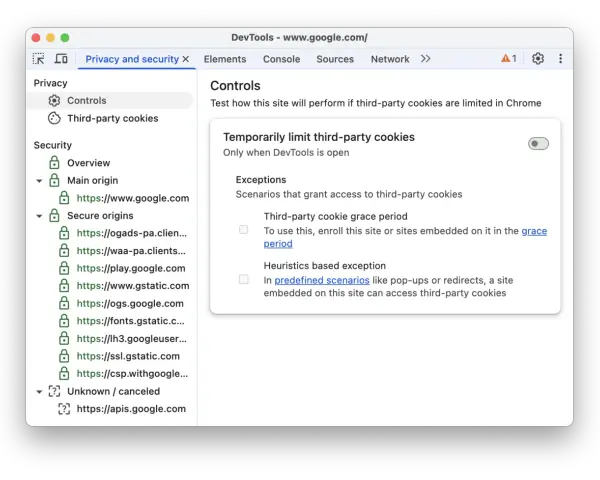
Task: Click the warning issues counter
Action: [x=509, y=59]
